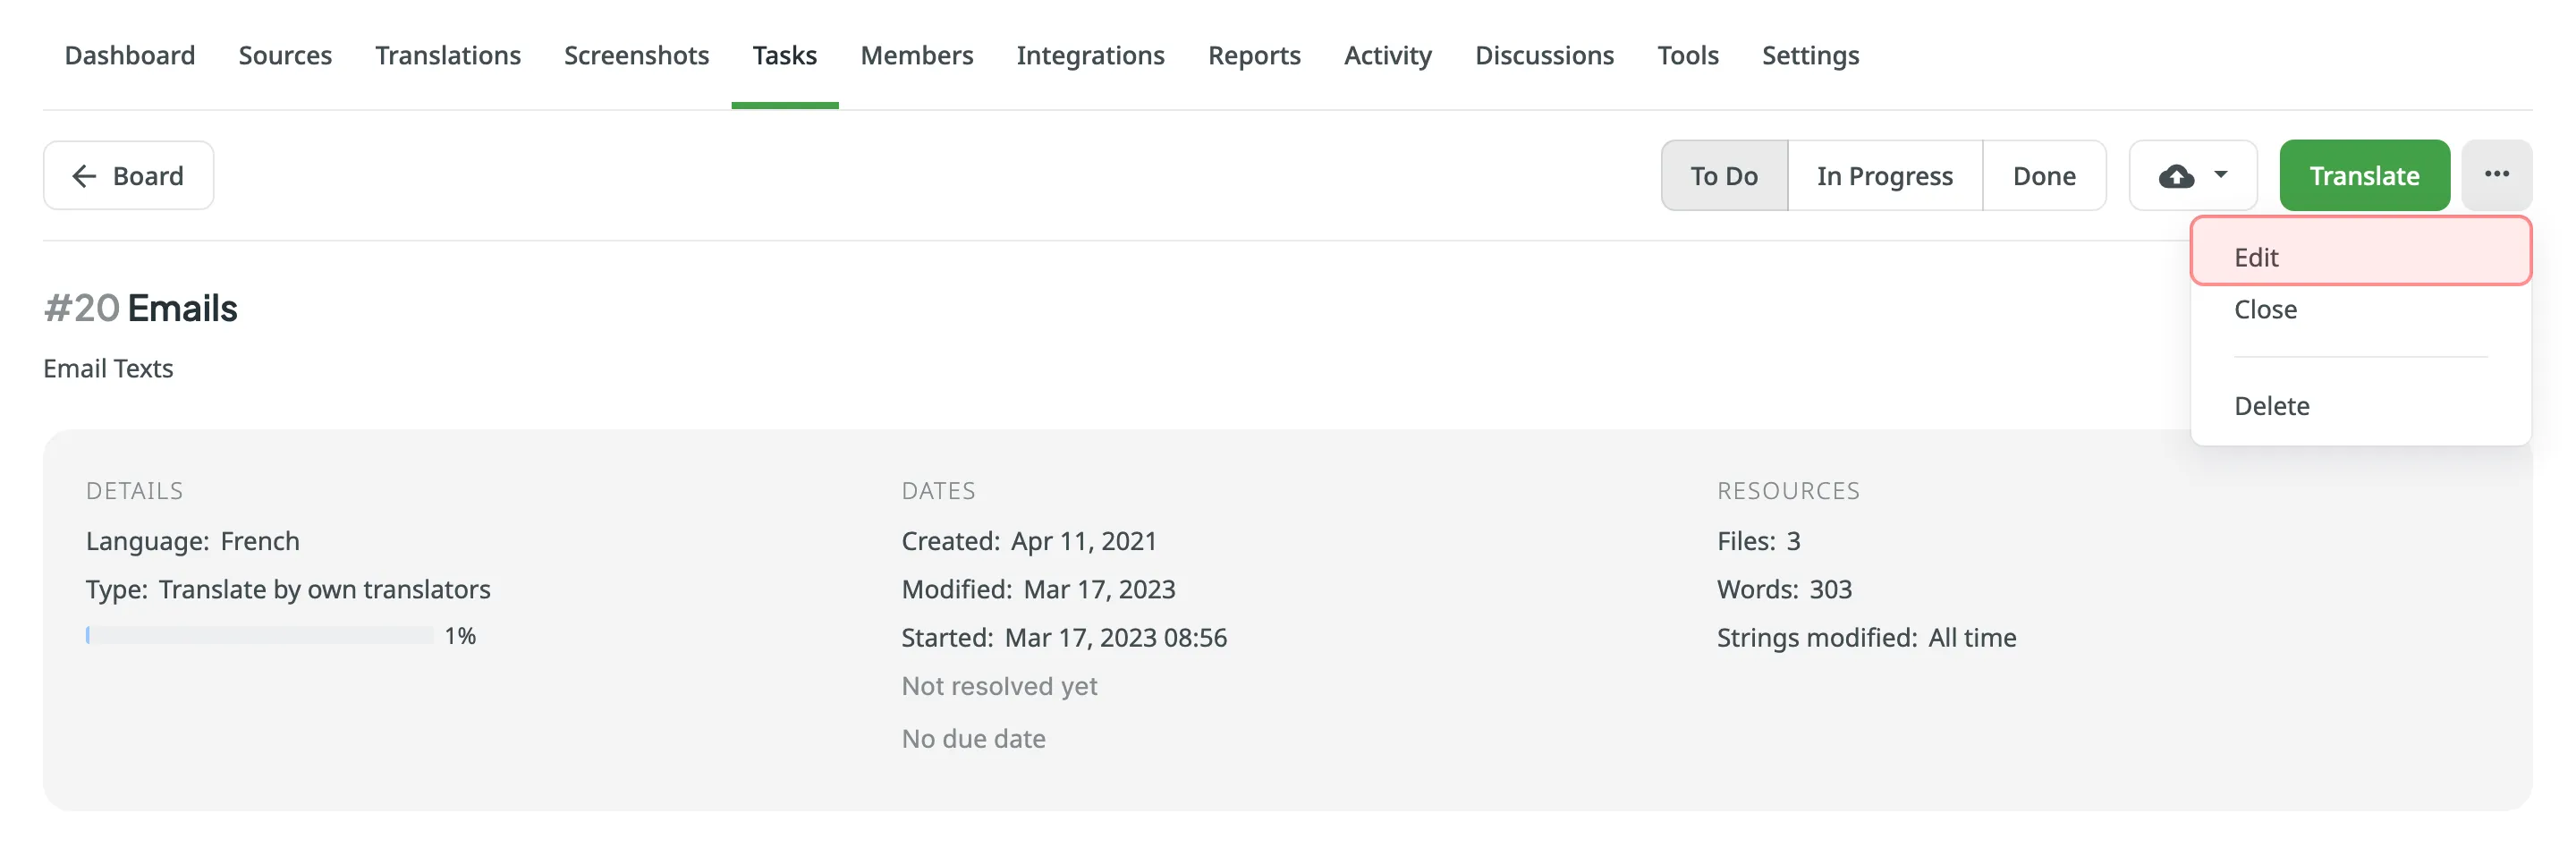The image size is (2576, 856).
Task: Choose Edit from the options menu
Action: tap(2256, 257)
